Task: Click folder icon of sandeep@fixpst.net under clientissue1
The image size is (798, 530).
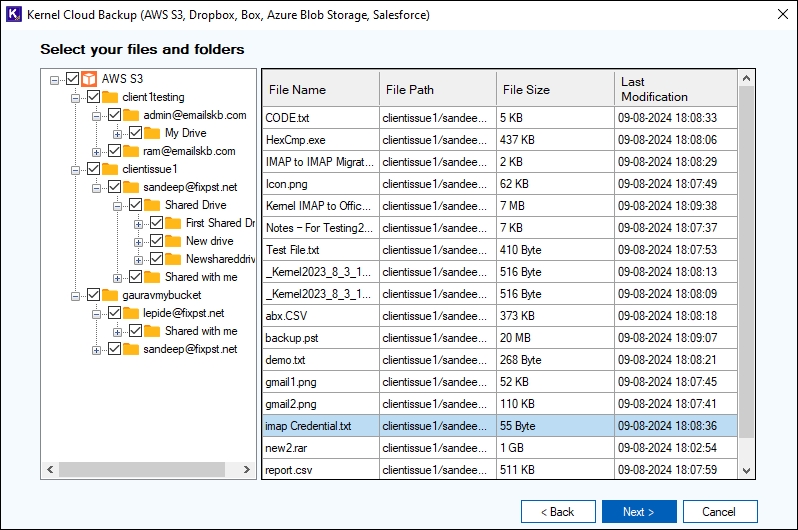Action: coord(131,187)
